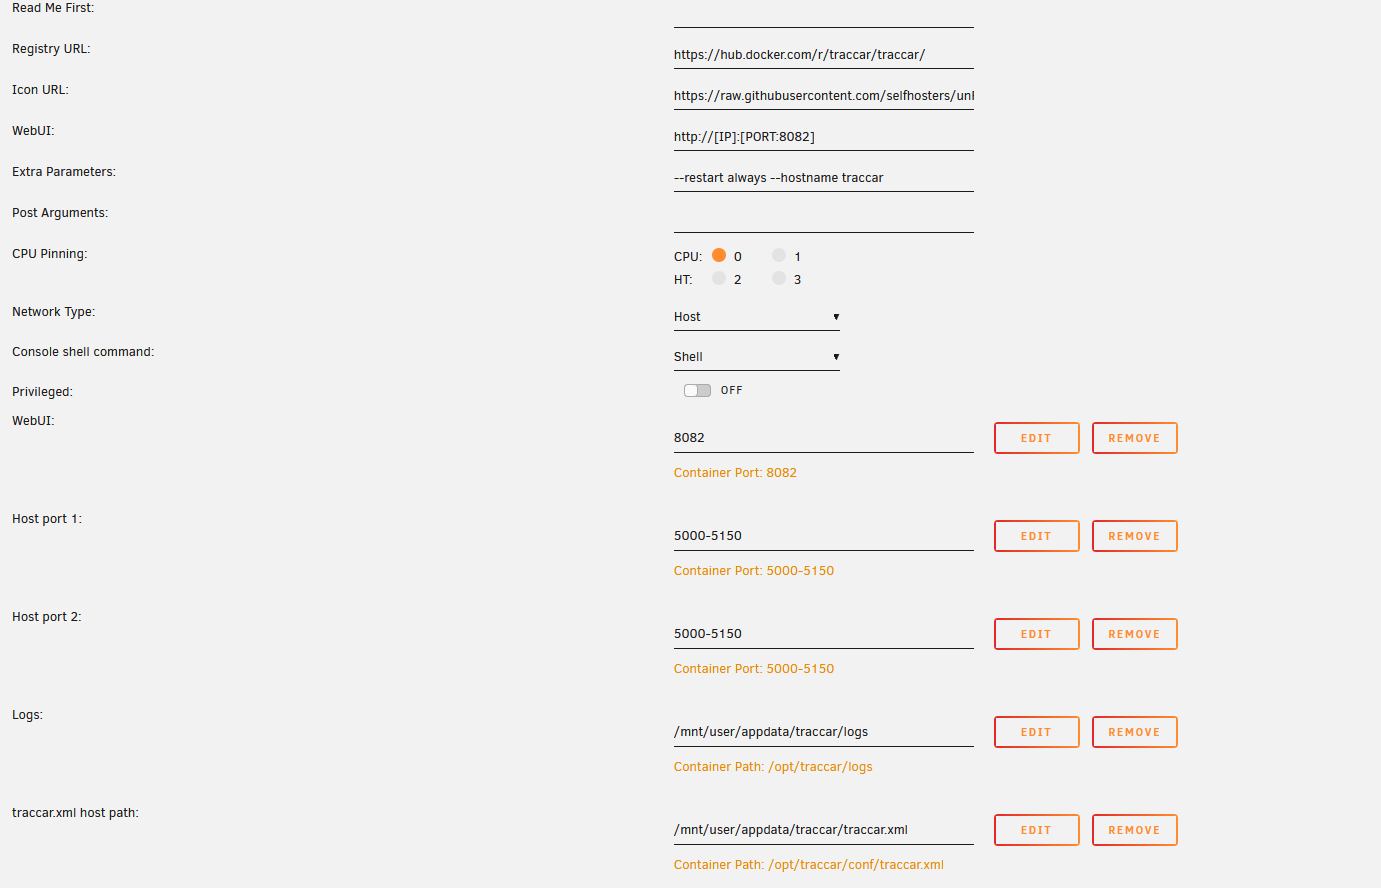
Task: Focus the Read Me First input field
Action: (x=824, y=14)
